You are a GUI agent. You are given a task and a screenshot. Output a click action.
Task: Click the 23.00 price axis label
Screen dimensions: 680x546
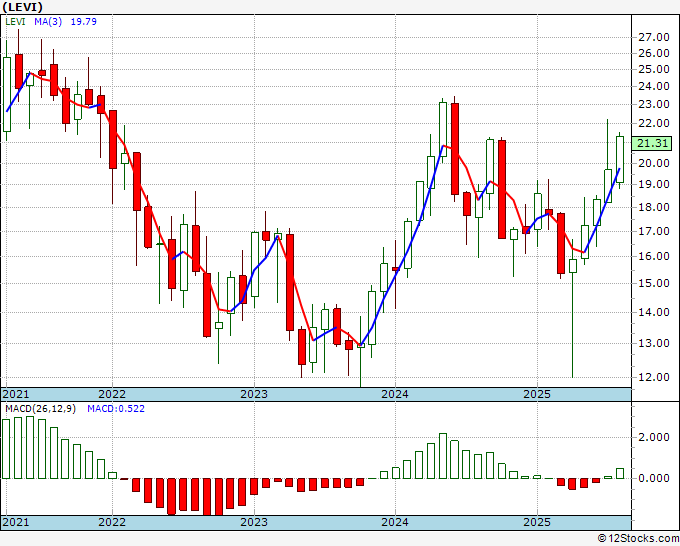coord(654,104)
